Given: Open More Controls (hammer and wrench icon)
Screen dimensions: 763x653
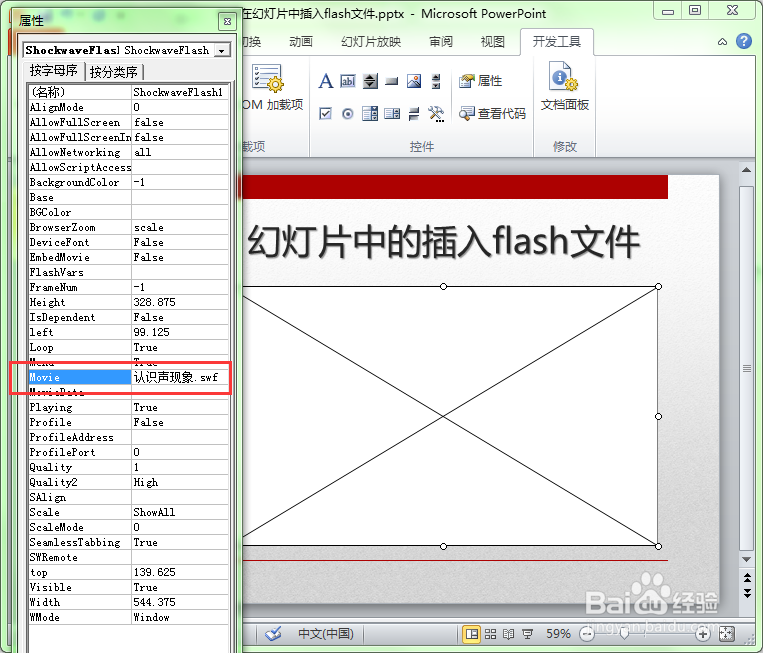Looking at the screenshot, I should click(x=436, y=114).
